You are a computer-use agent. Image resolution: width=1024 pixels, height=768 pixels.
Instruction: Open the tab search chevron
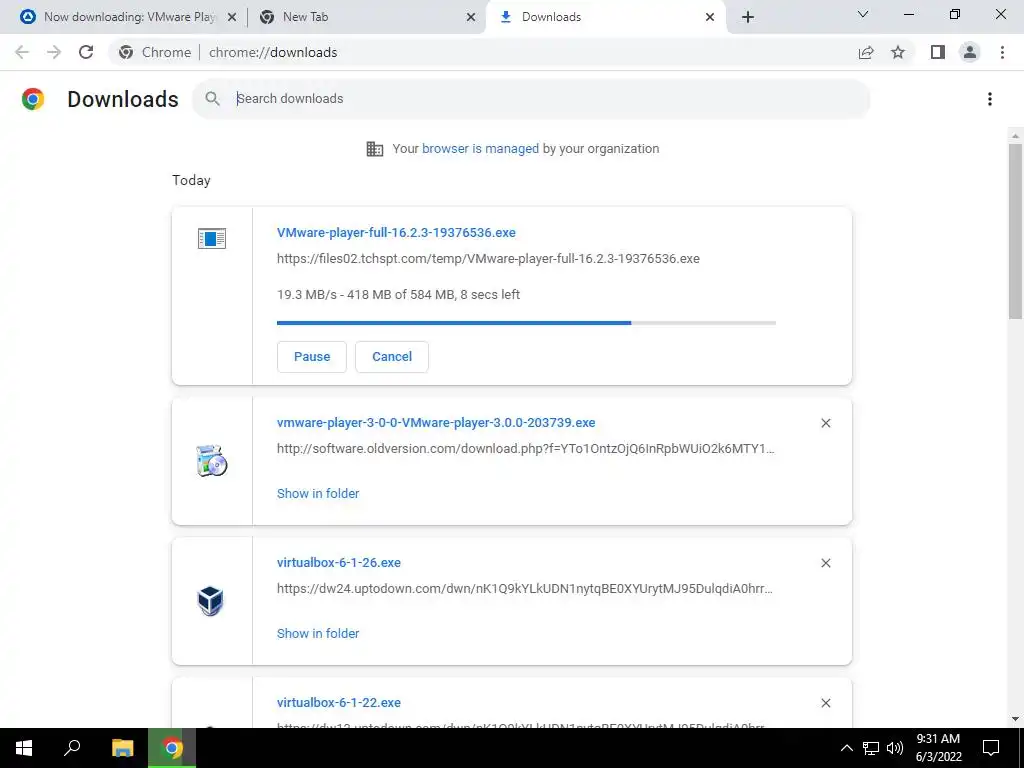863,14
